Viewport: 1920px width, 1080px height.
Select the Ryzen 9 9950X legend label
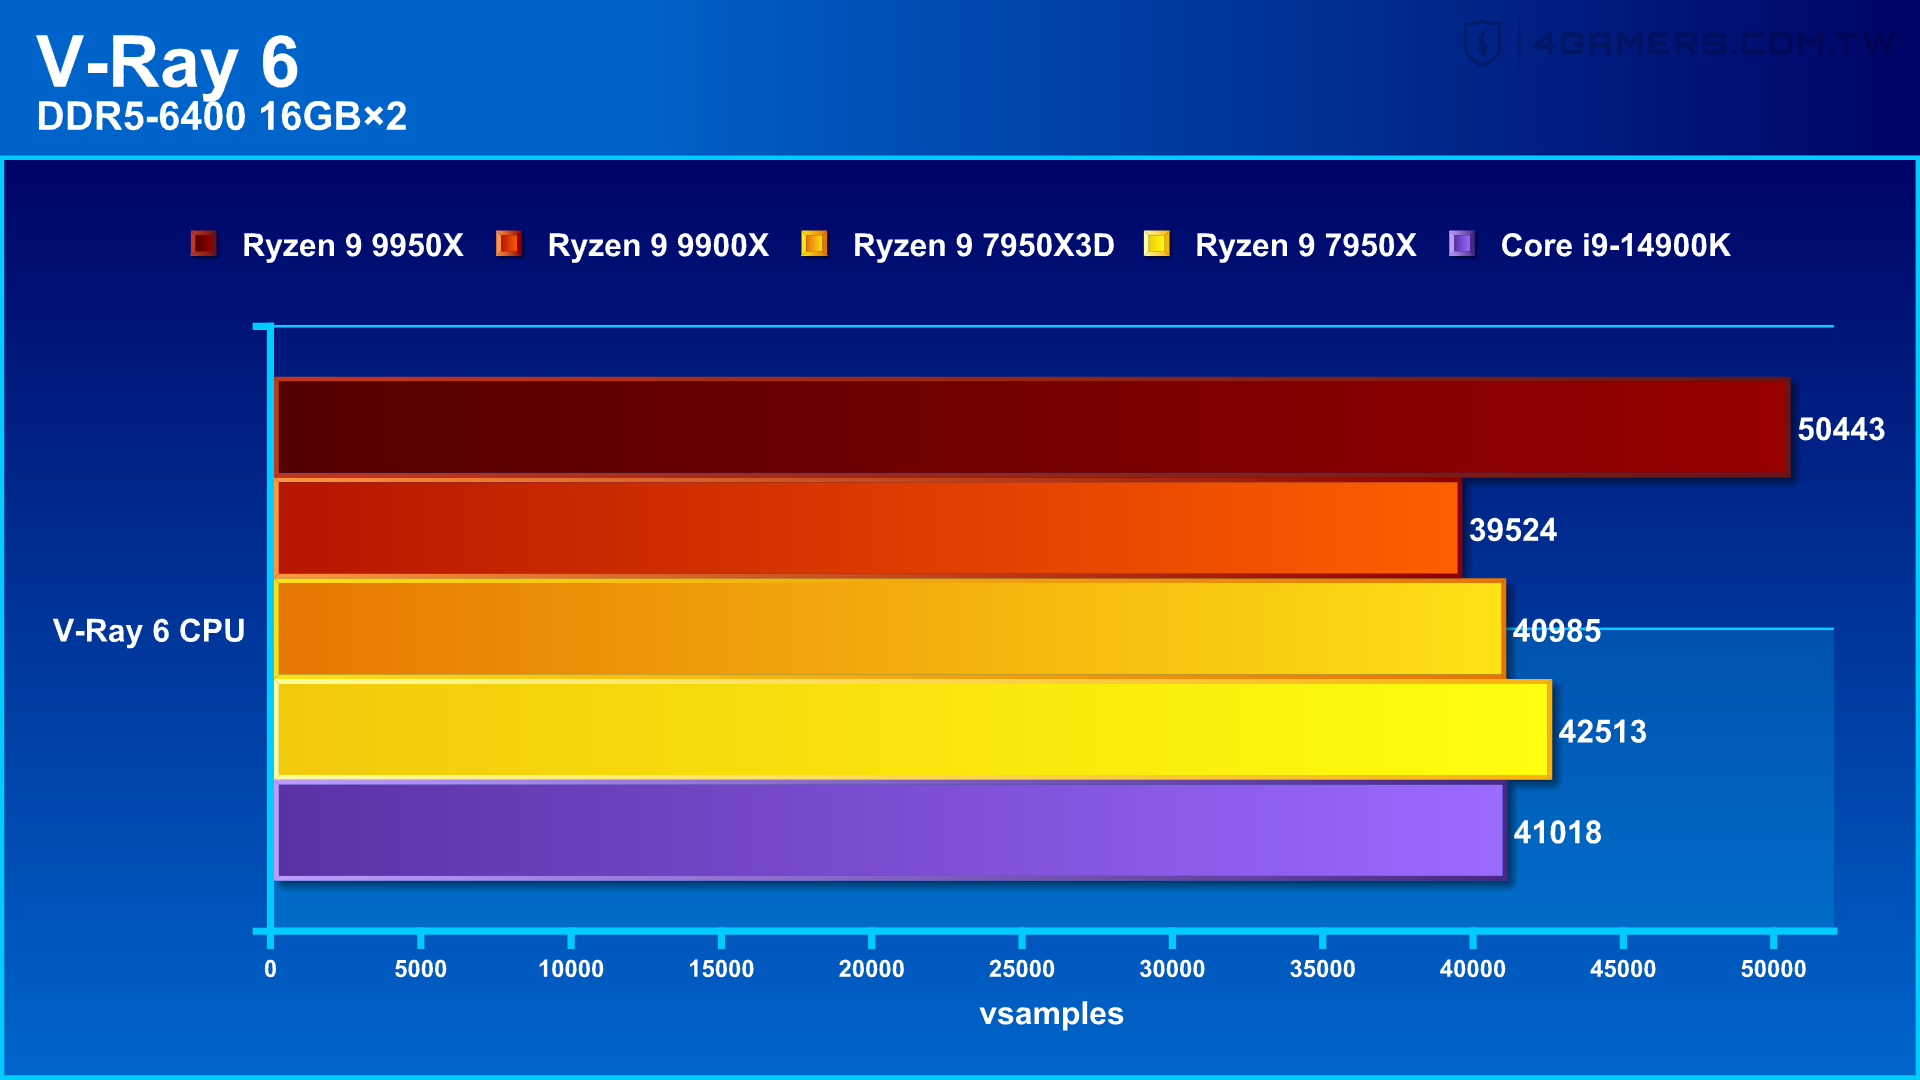click(x=353, y=246)
